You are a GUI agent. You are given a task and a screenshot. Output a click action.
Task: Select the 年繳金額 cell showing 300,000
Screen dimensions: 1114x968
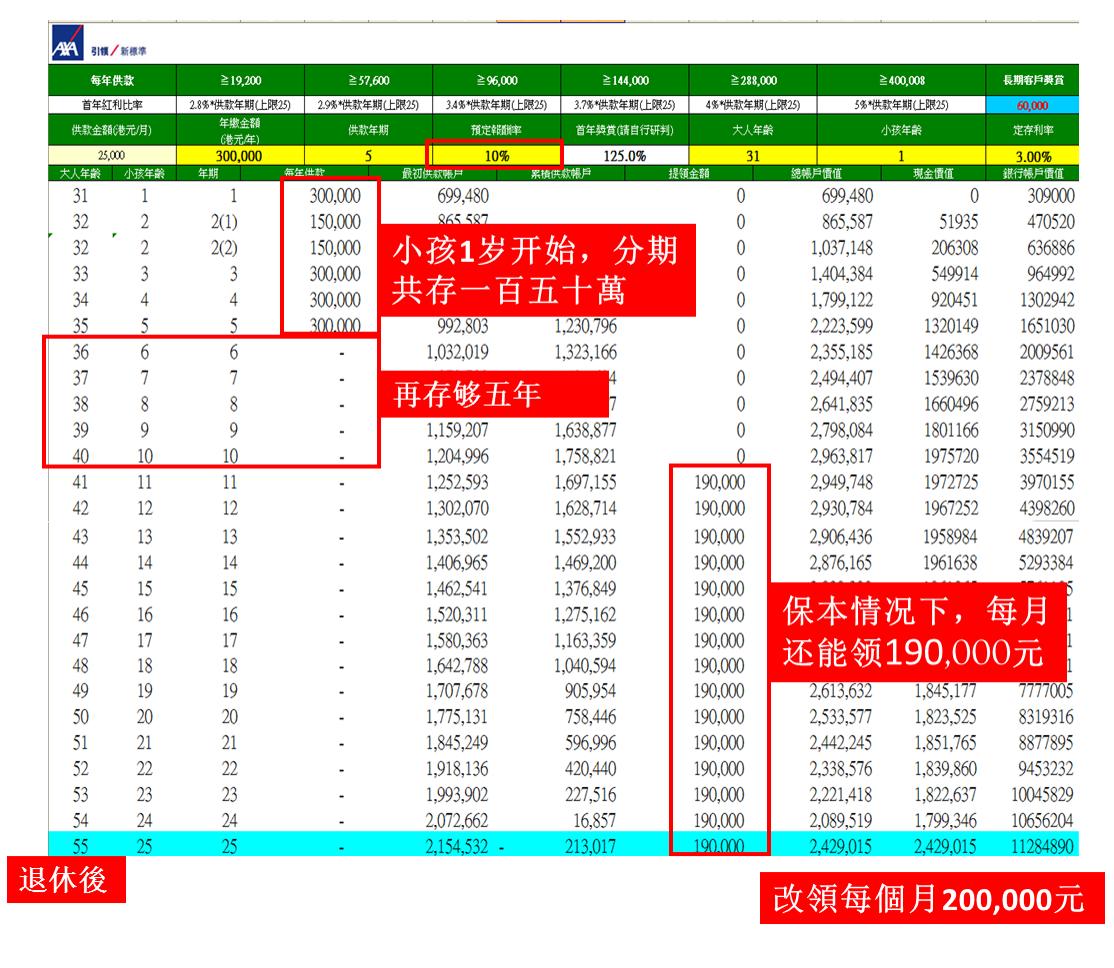tap(240, 156)
